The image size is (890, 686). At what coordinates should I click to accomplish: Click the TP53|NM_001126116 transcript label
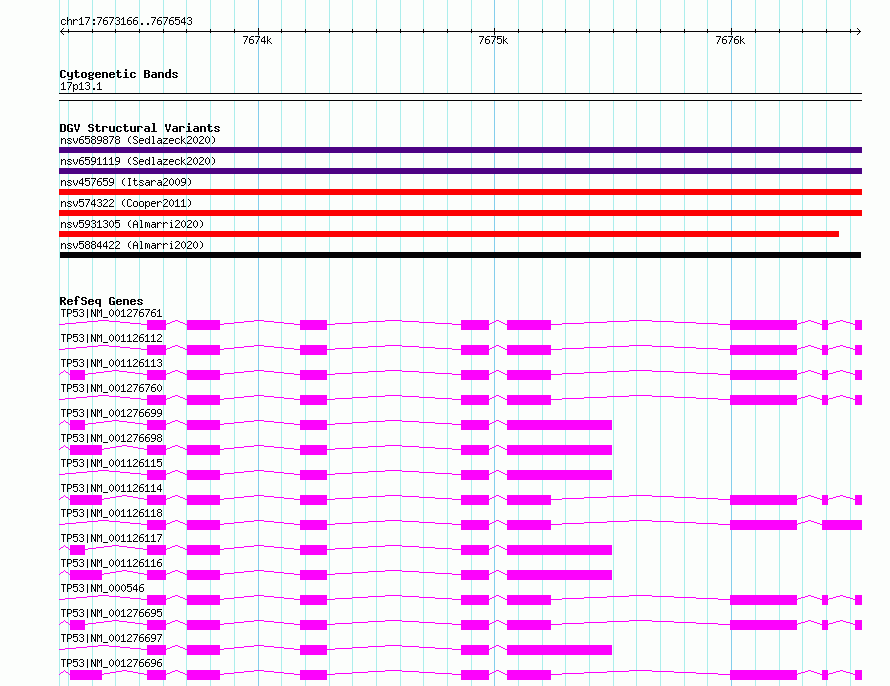pyautogui.click(x=111, y=563)
